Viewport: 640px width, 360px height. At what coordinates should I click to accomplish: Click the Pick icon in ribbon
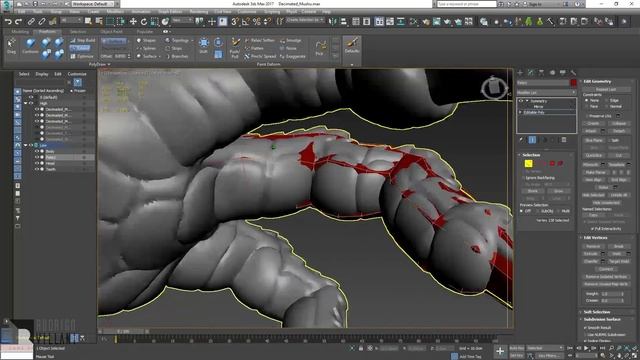[320, 48]
